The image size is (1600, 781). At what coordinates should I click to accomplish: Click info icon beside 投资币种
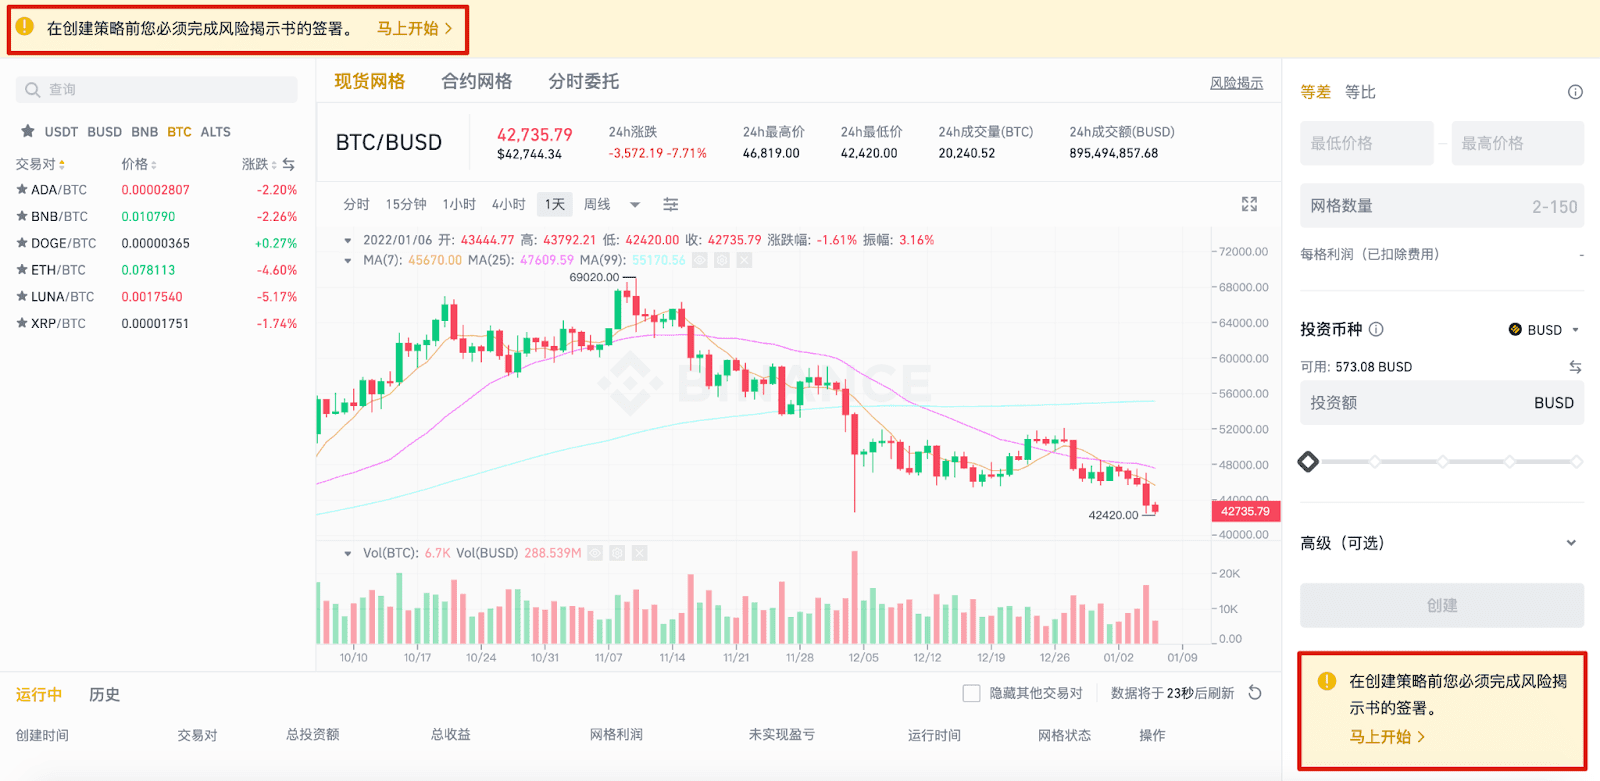tap(1376, 329)
